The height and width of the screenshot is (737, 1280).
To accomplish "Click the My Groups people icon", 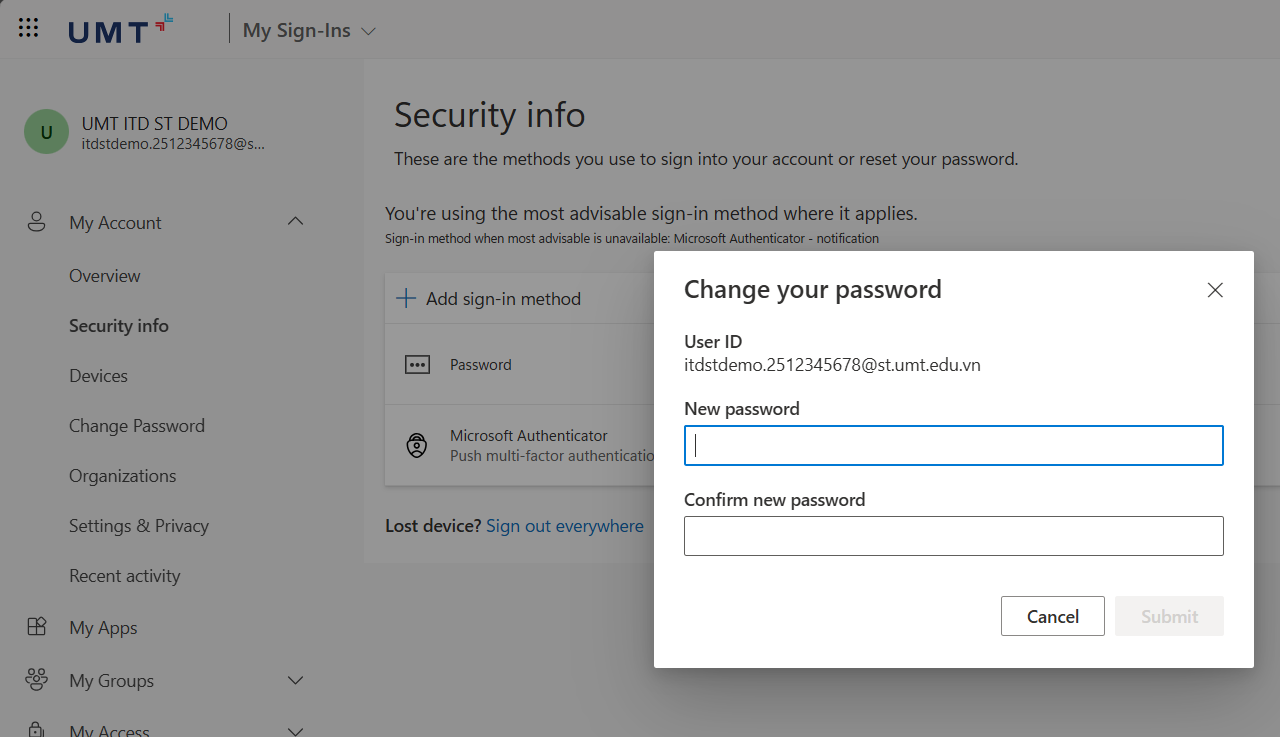I will click(x=37, y=680).
